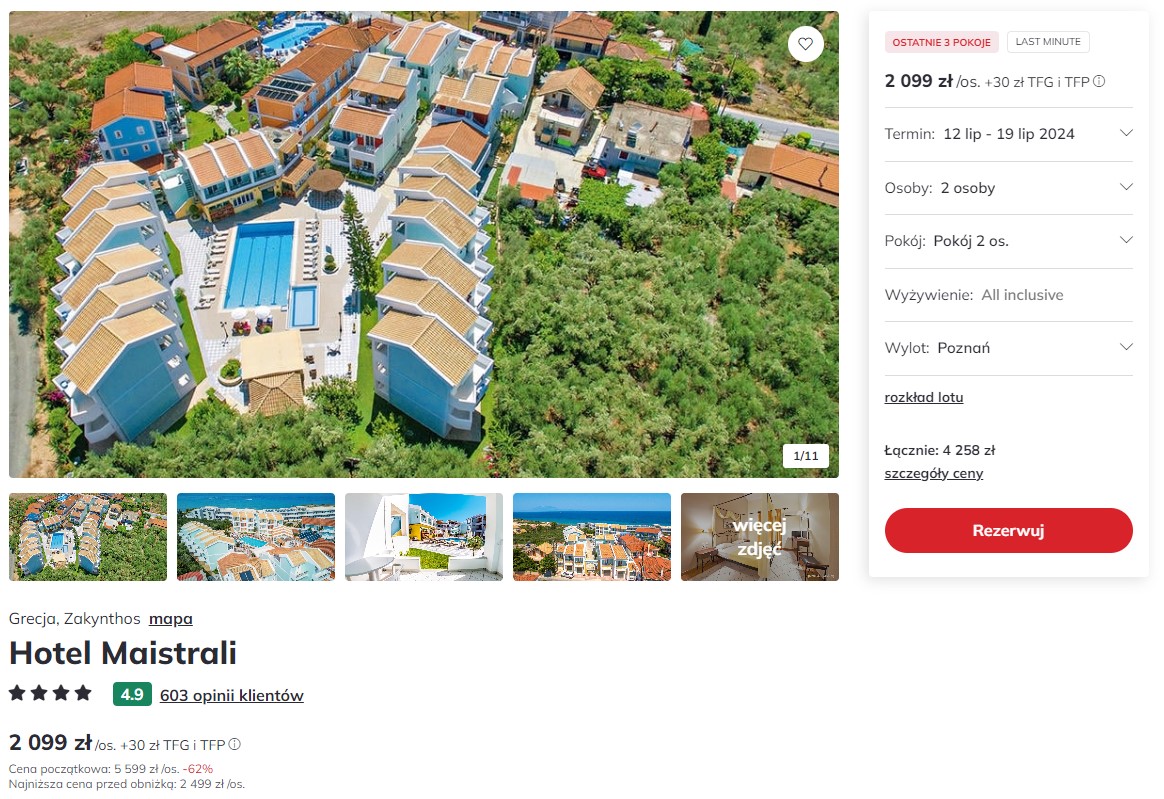This screenshot has width=1164, height=799.
Task: Select the second thumbnail with sea view
Action: click(256, 537)
